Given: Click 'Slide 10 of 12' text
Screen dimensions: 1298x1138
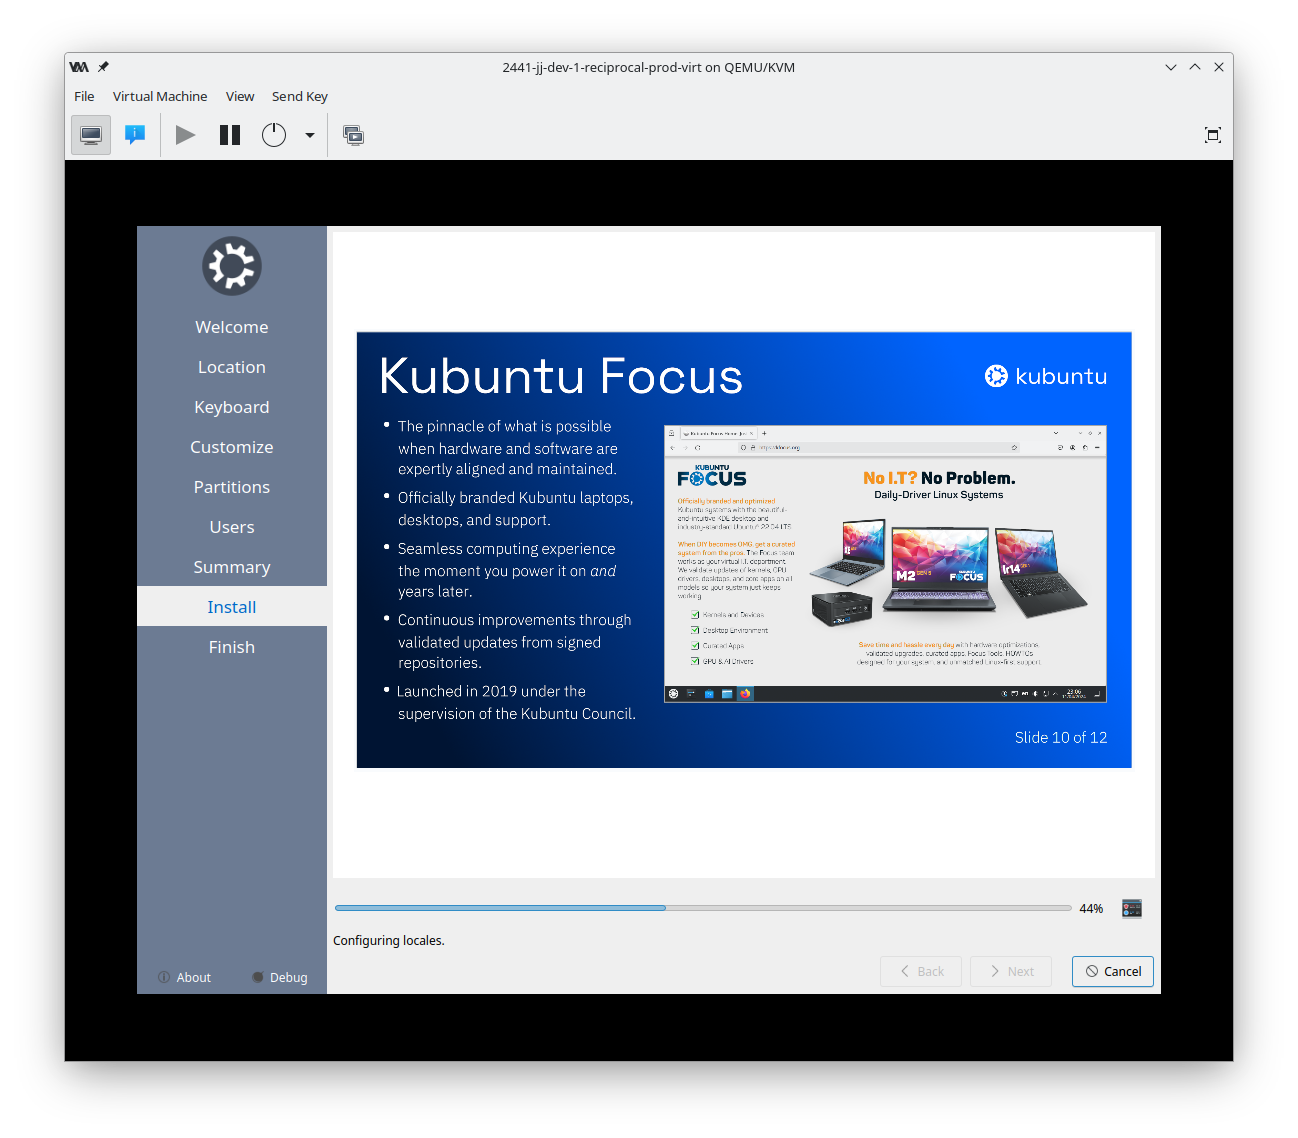Looking at the screenshot, I should pos(1061,737).
